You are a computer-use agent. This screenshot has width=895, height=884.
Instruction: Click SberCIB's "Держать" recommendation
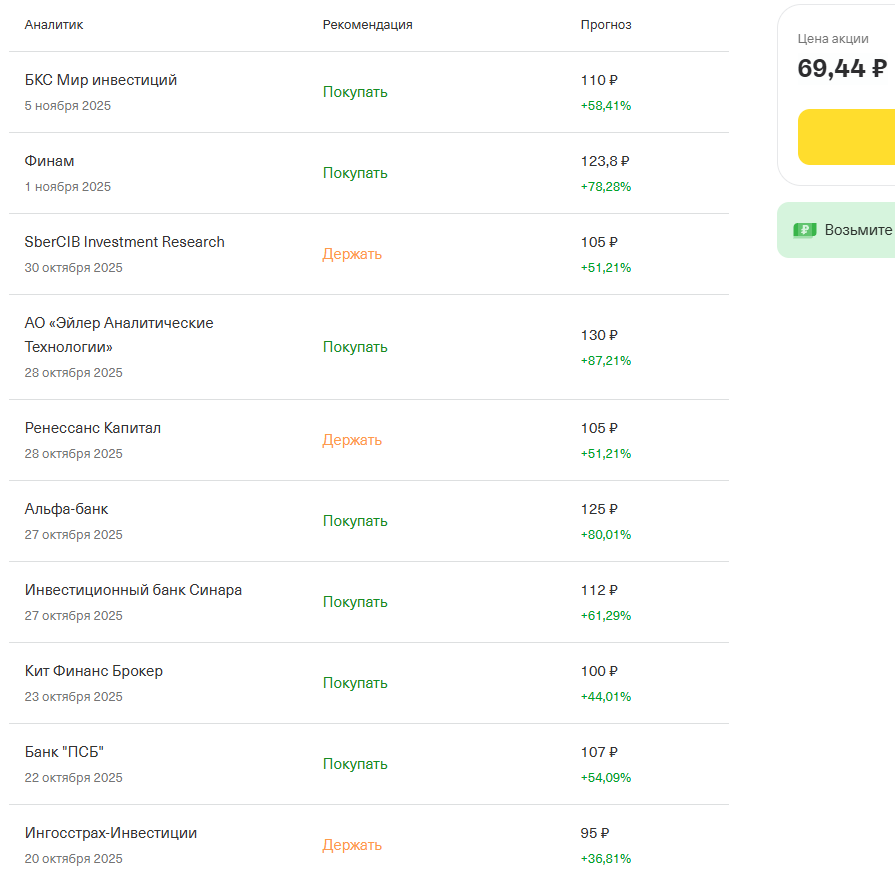[x=352, y=254]
